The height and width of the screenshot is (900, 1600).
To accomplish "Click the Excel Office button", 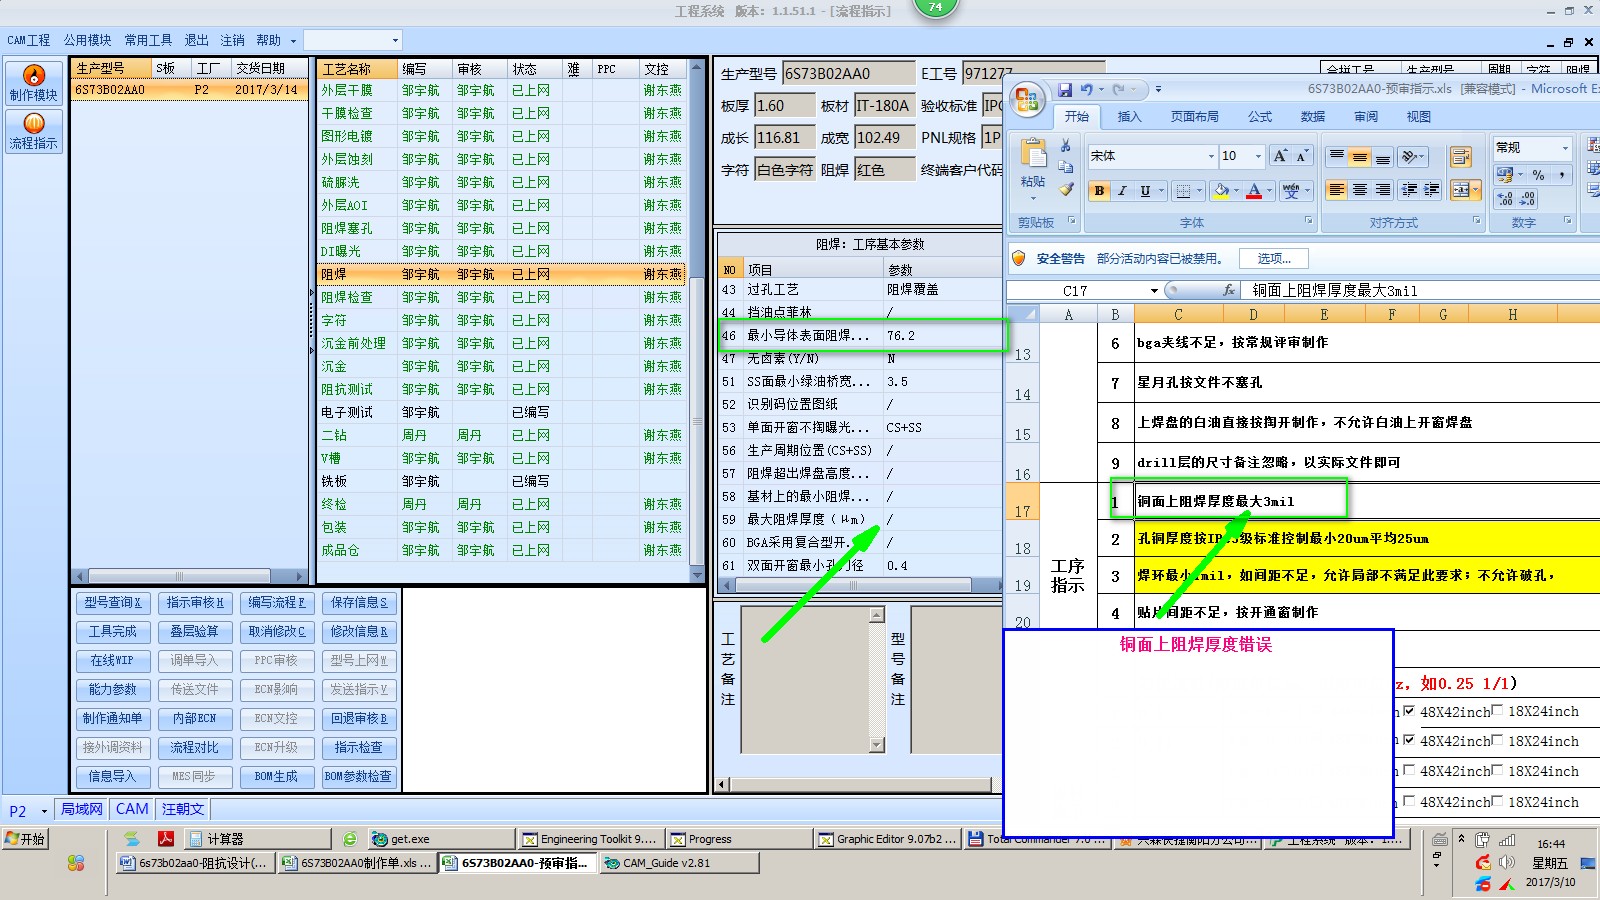I will tap(1027, 100).
